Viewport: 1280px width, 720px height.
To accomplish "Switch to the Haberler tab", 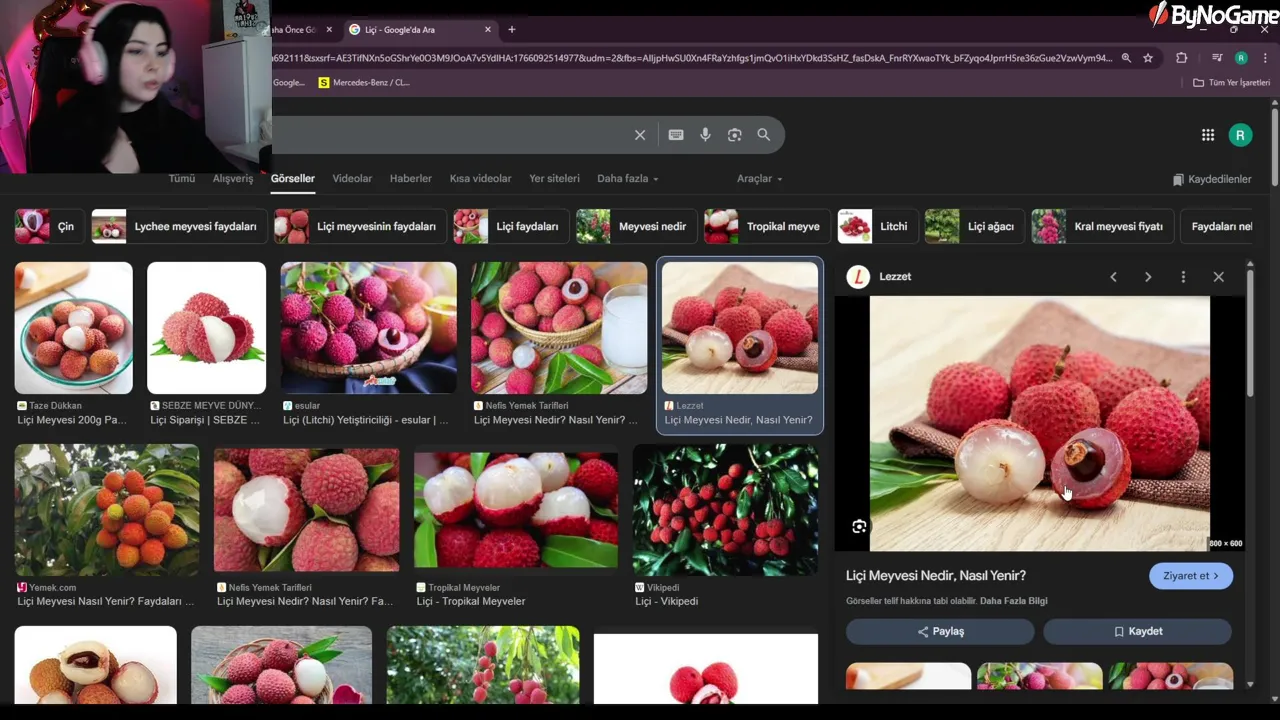I will click(411, 179).
